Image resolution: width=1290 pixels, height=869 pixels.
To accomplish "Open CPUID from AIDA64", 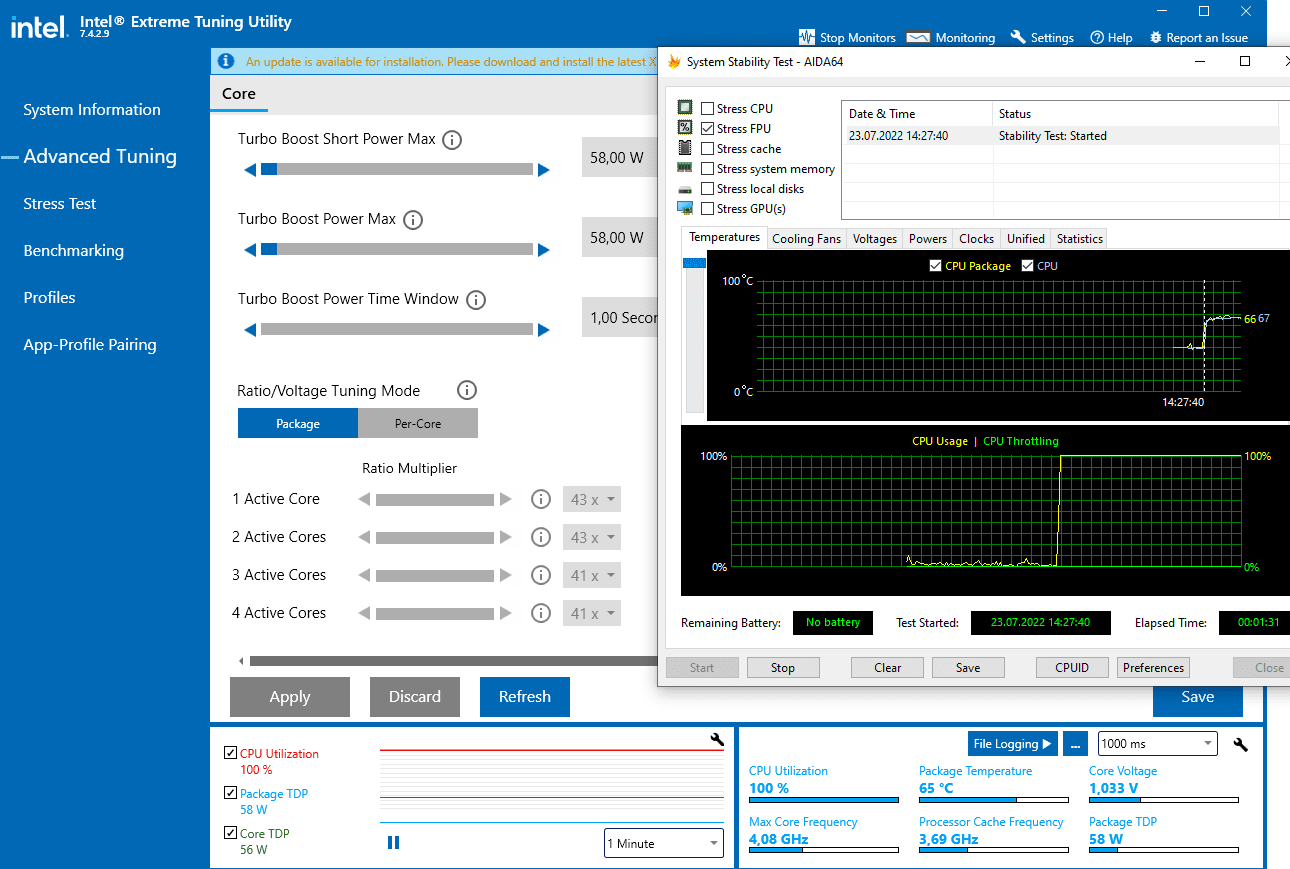I will [x=1072, y=668].
